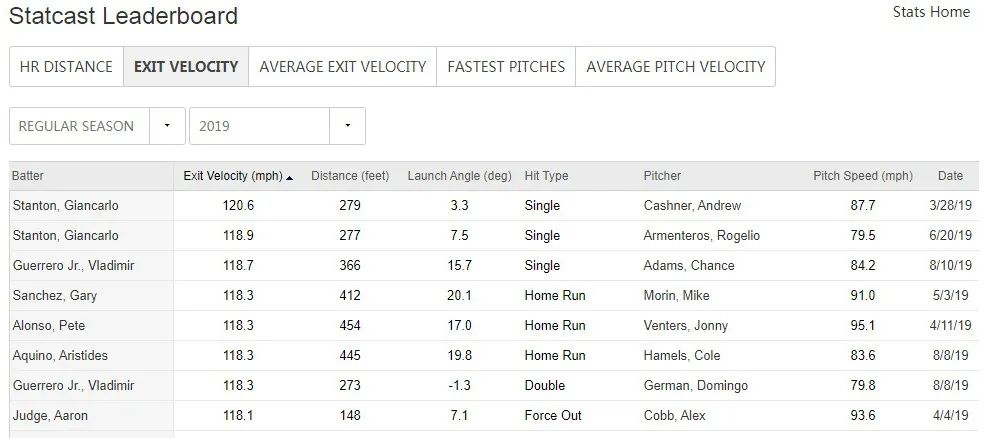Sort by the Pitcher column header

click(662, 176)
